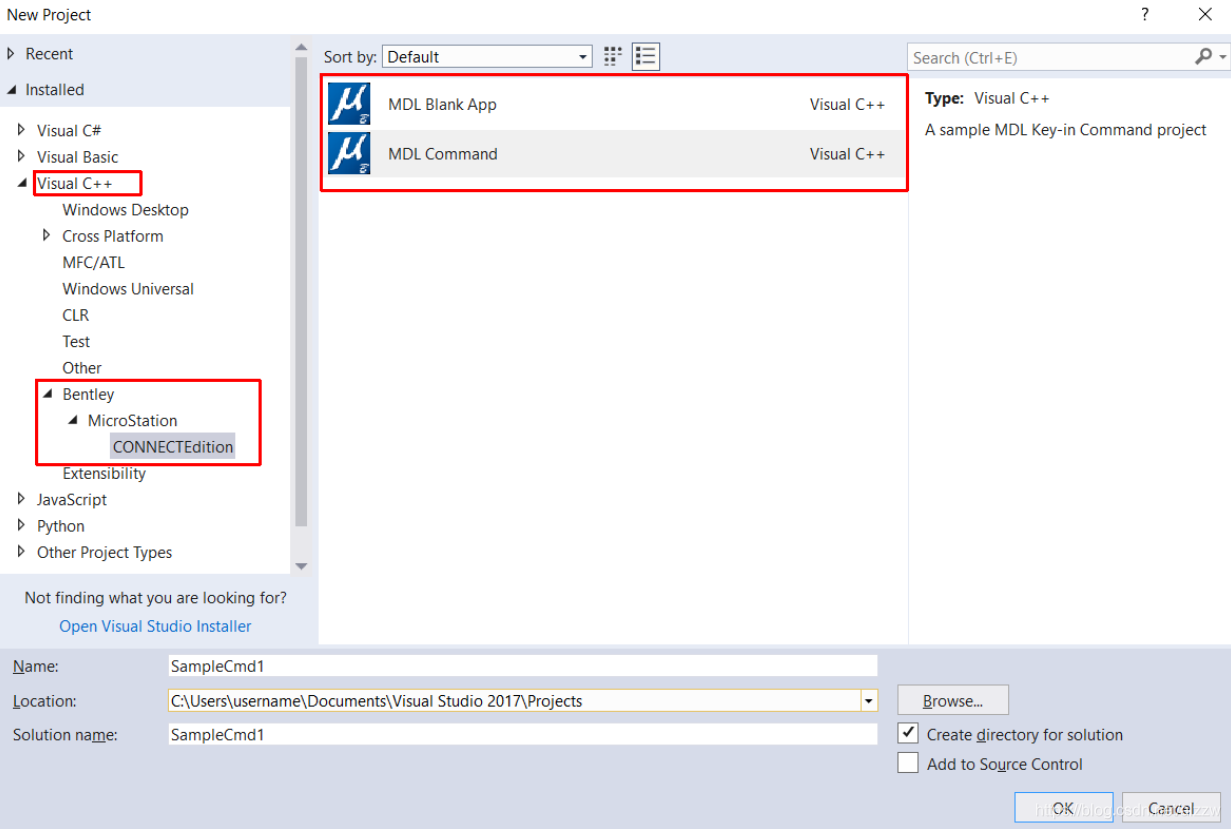
Task: Select the MDL Blank App template icon
Action: [349, 104]
